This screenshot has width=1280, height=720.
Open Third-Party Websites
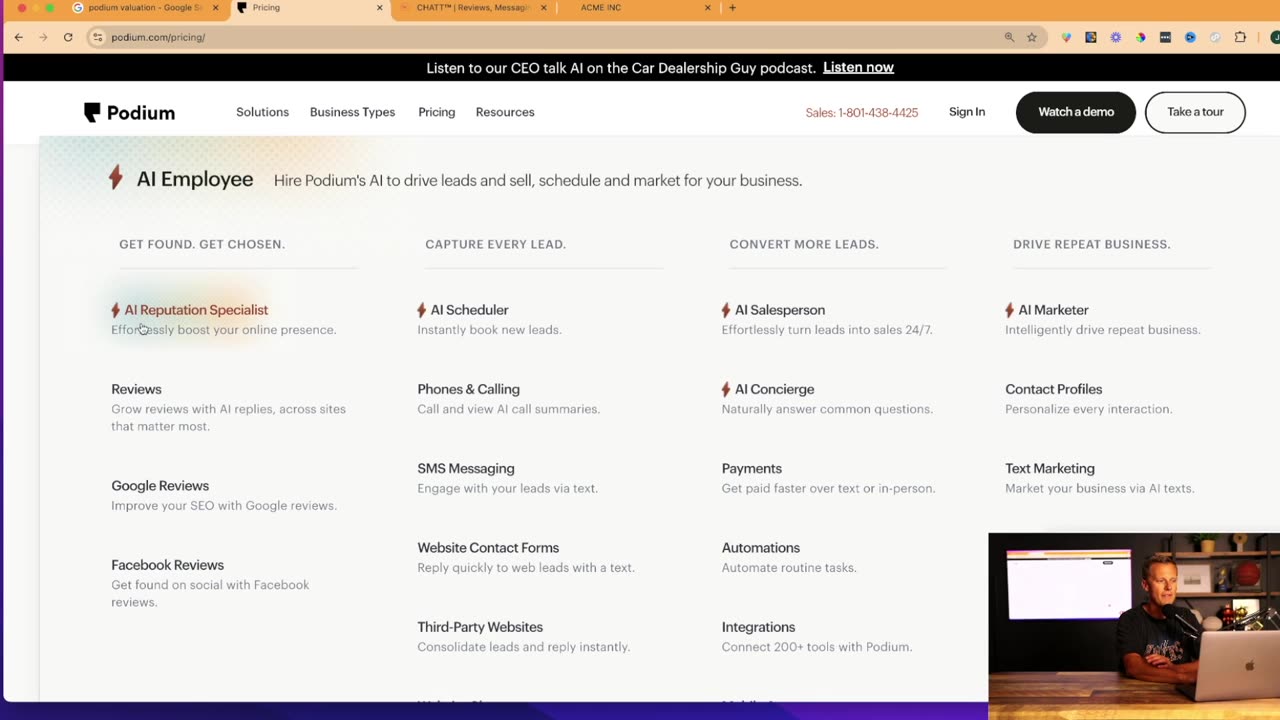[x=480, y=627]
